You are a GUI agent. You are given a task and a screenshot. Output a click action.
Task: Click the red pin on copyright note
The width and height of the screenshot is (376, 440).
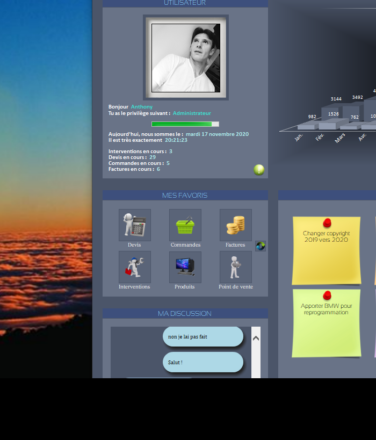(x=327, y=223)
